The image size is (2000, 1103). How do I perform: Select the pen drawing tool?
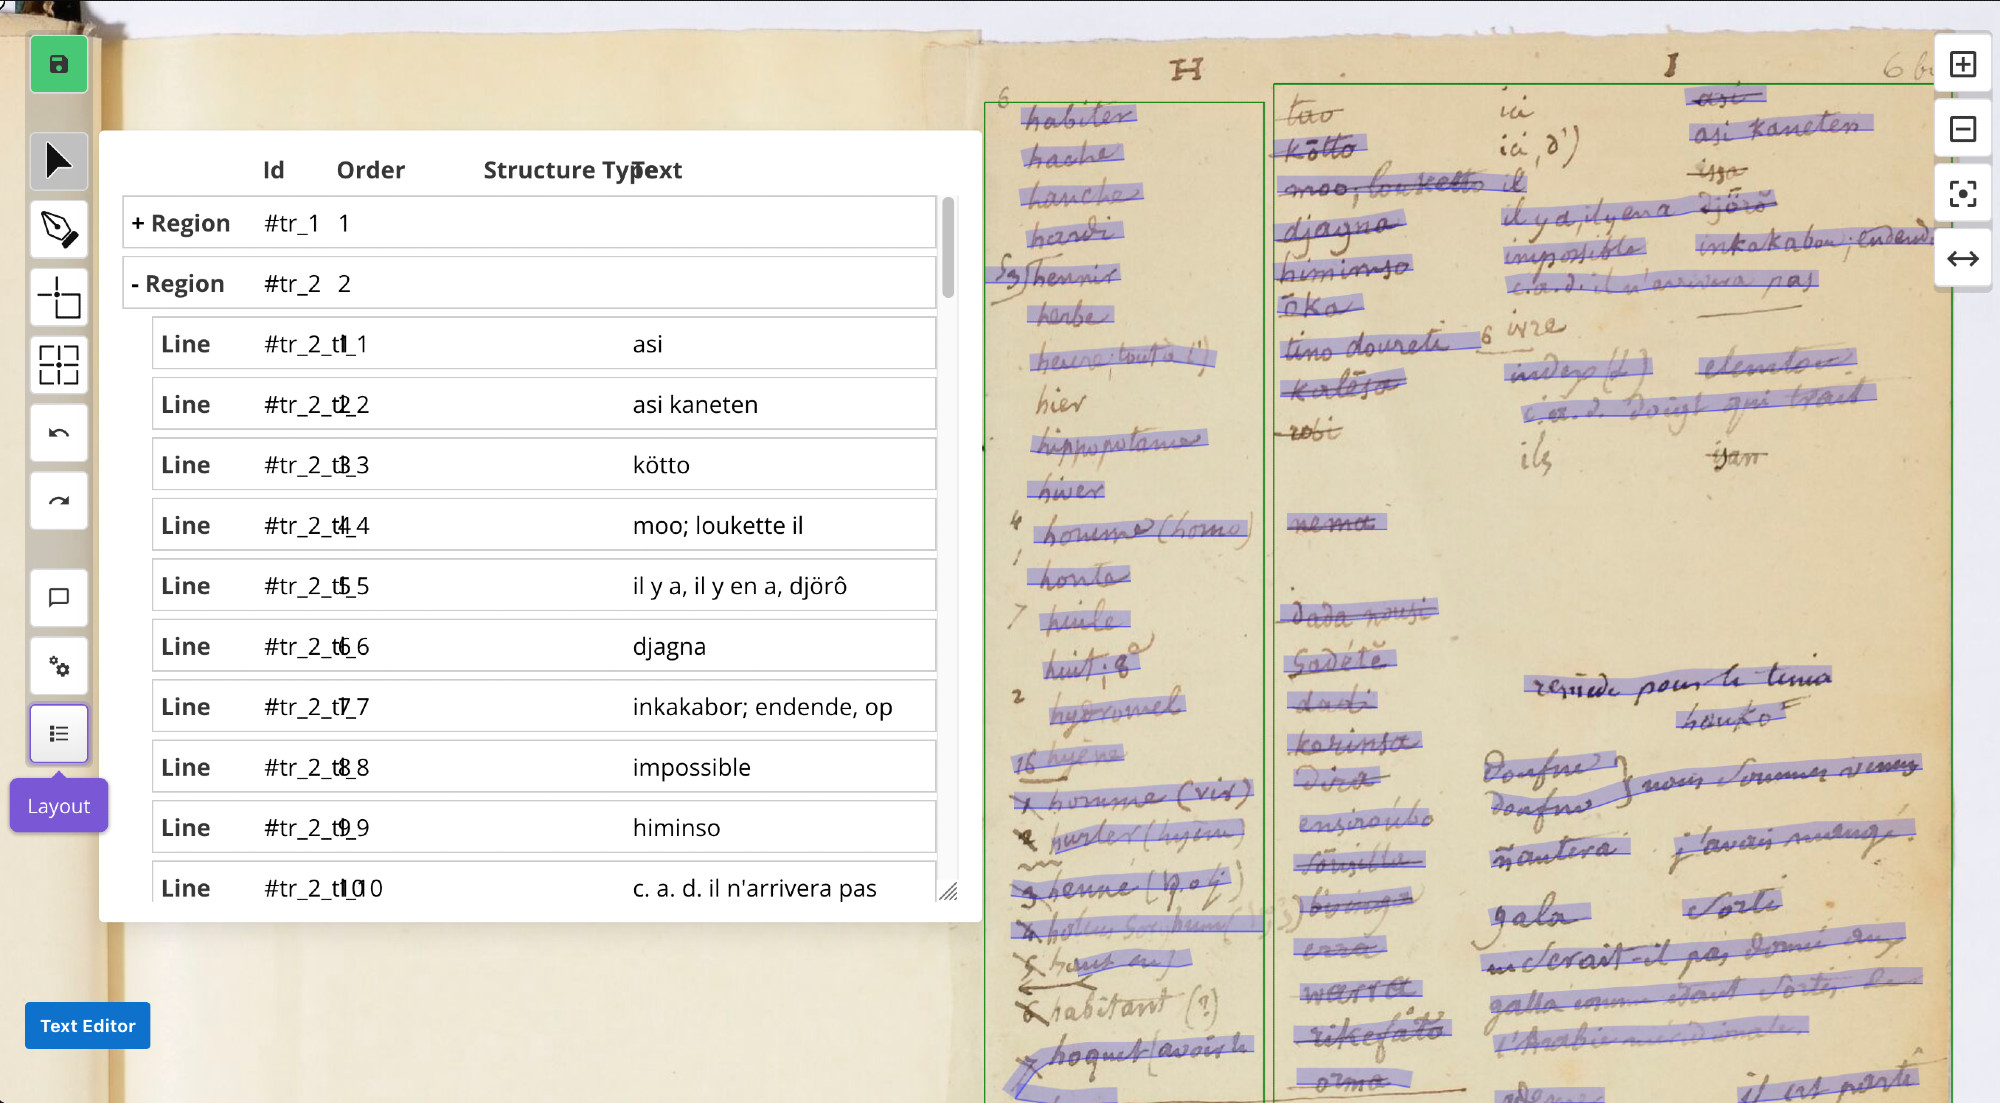point(59,229)
